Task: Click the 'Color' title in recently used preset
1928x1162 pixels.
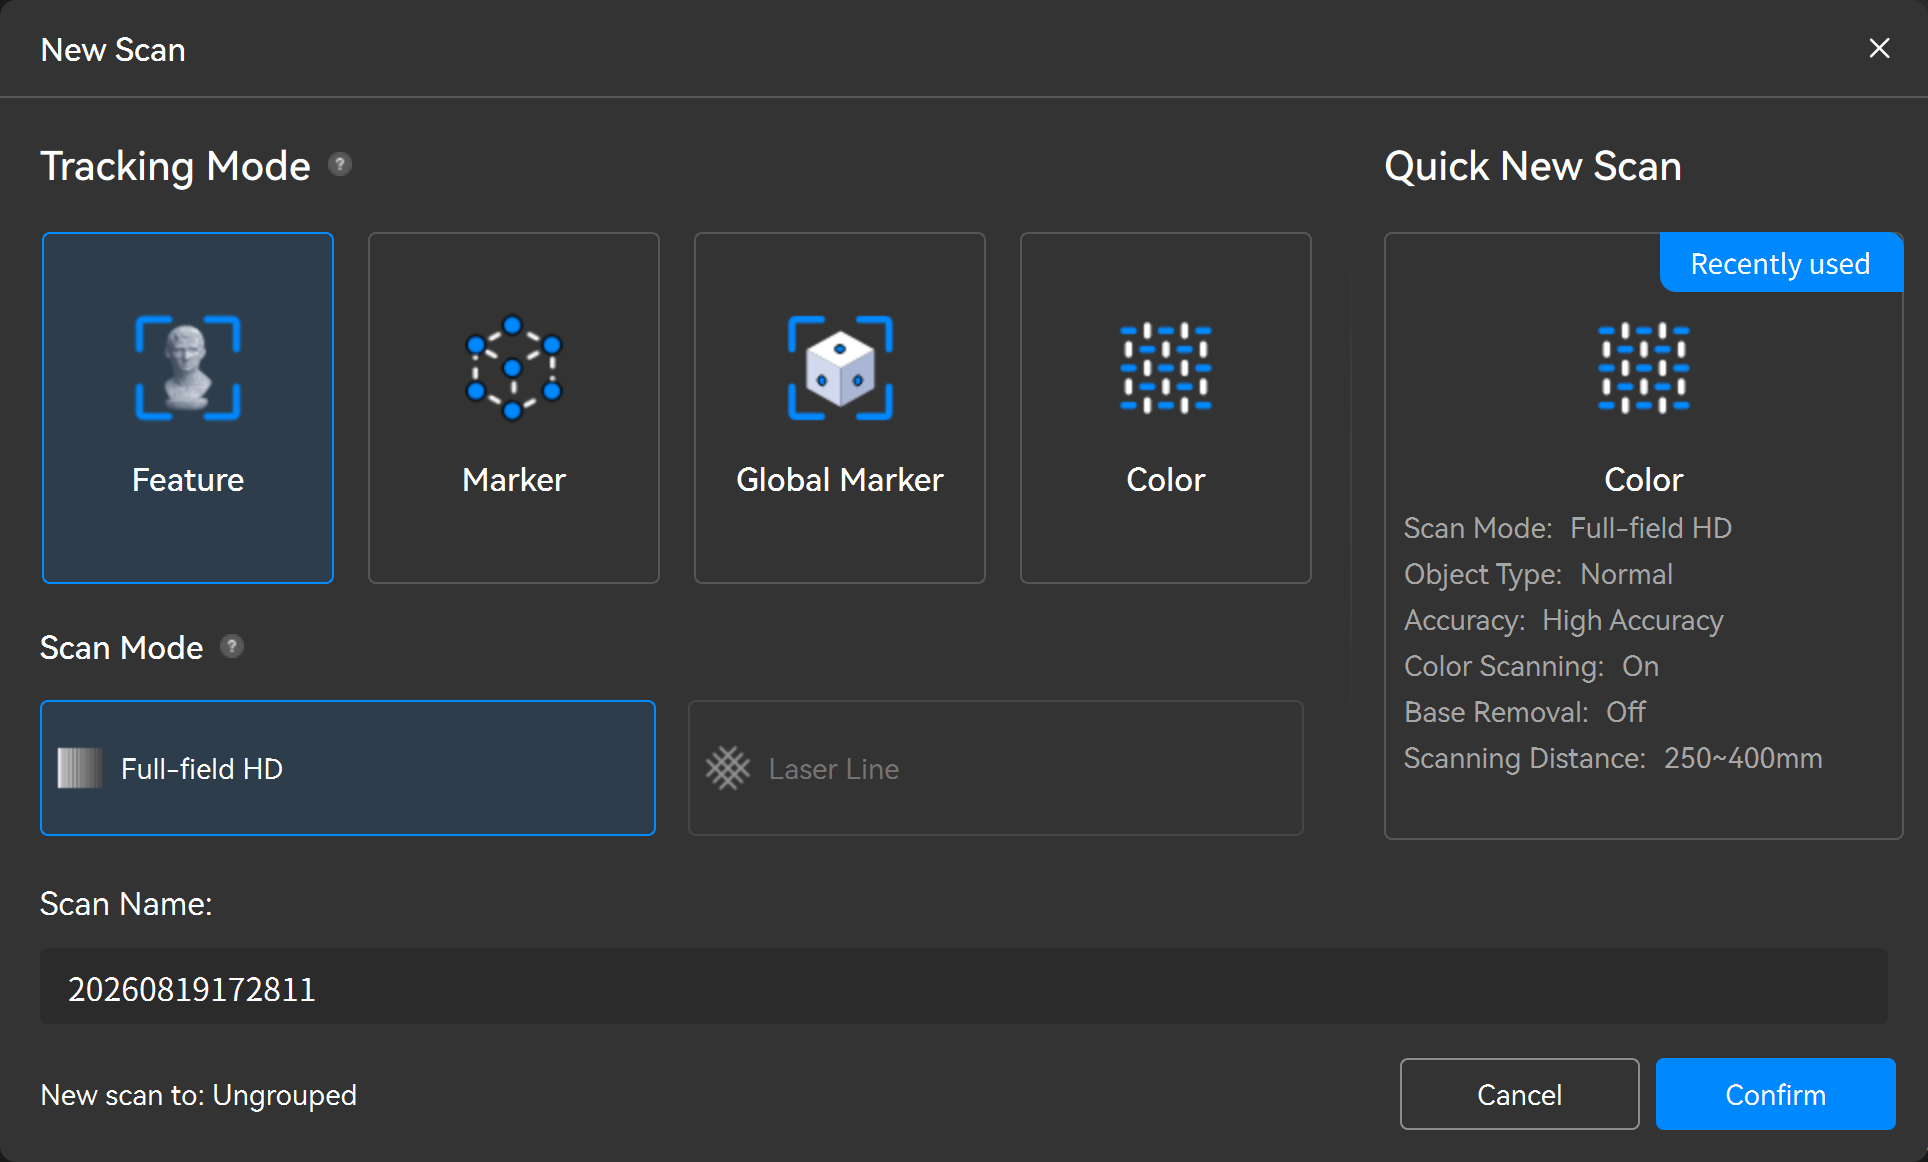Action: coord(1644,480)
